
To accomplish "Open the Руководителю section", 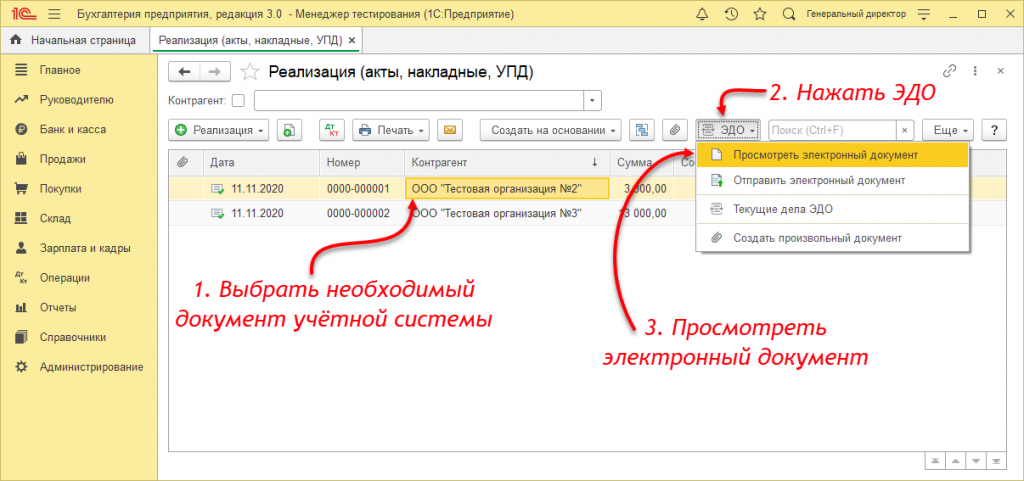I will pyautogui.click(x=78, y=100).
